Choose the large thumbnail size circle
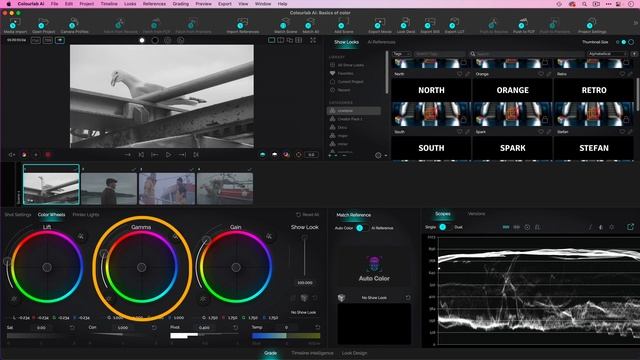Image resolution: width=640 pixels, height=360 pixels. pyautogui.click(x=631, y=42)
